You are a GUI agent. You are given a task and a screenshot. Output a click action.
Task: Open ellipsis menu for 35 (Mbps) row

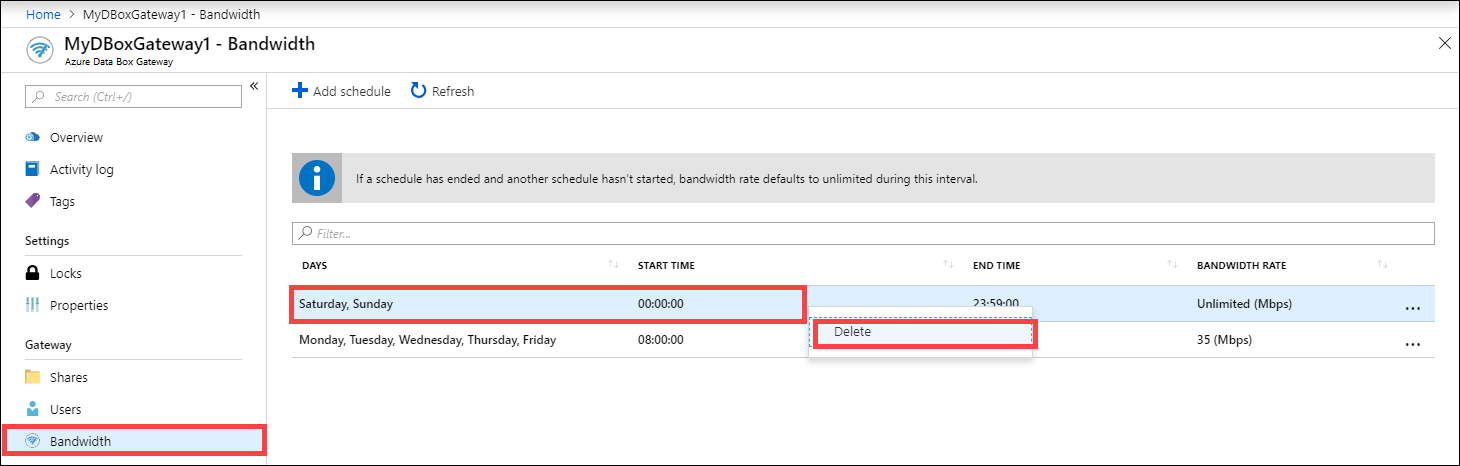(1412, 343)
